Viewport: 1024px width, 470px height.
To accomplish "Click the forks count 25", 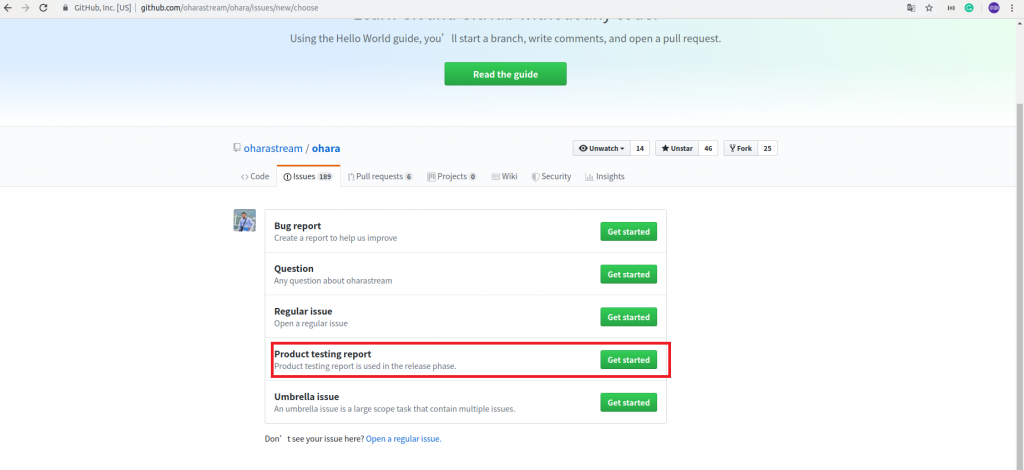I will click(x=767, y=148).
